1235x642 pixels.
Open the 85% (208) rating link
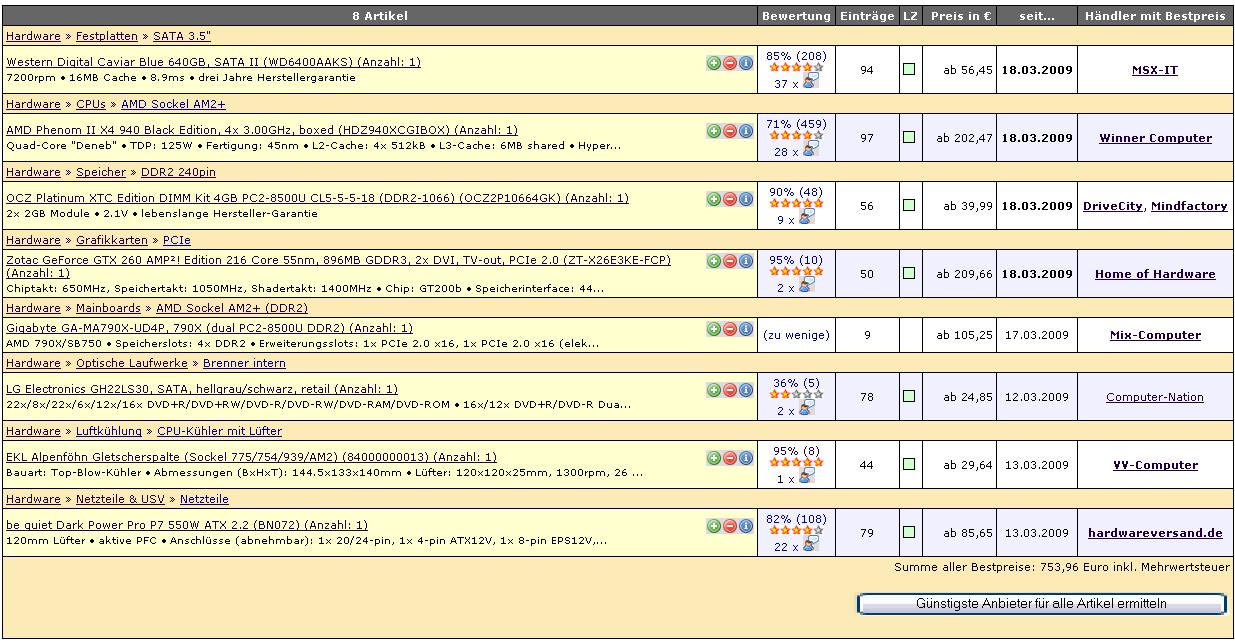(x=796, y=56)
